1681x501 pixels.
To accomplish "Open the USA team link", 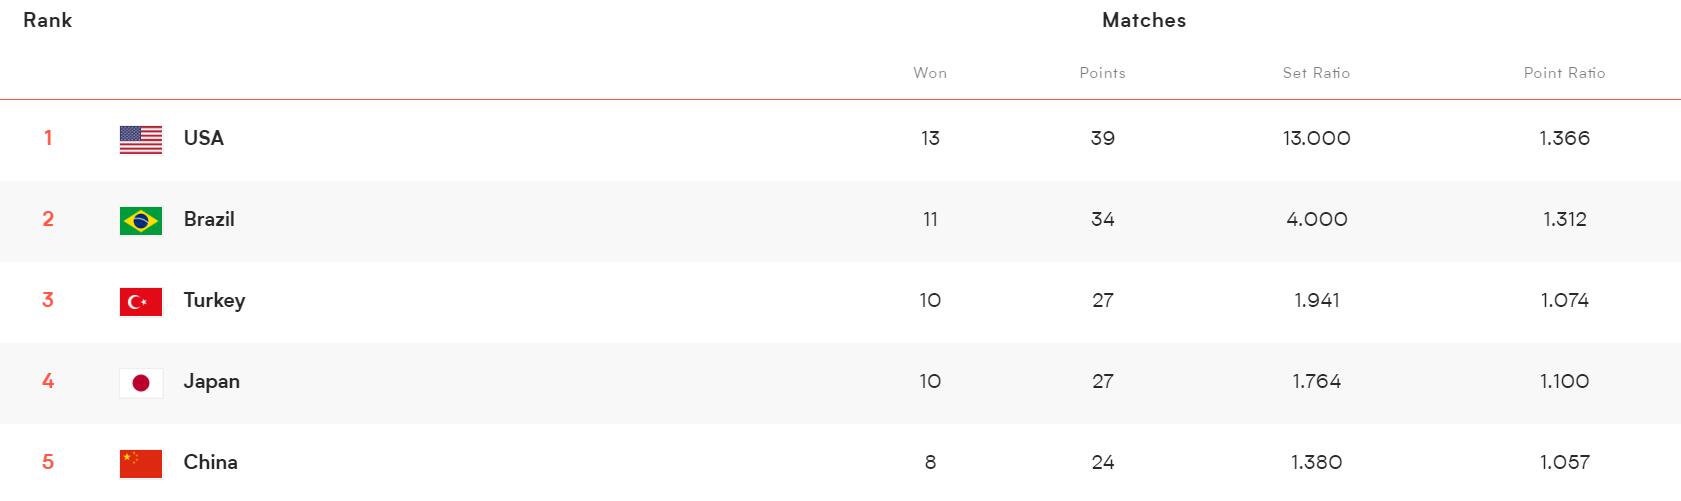I will [203, 138].
